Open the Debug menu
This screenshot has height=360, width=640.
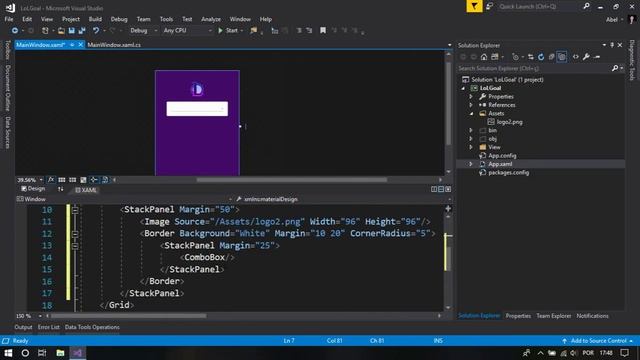coord(119,19)
